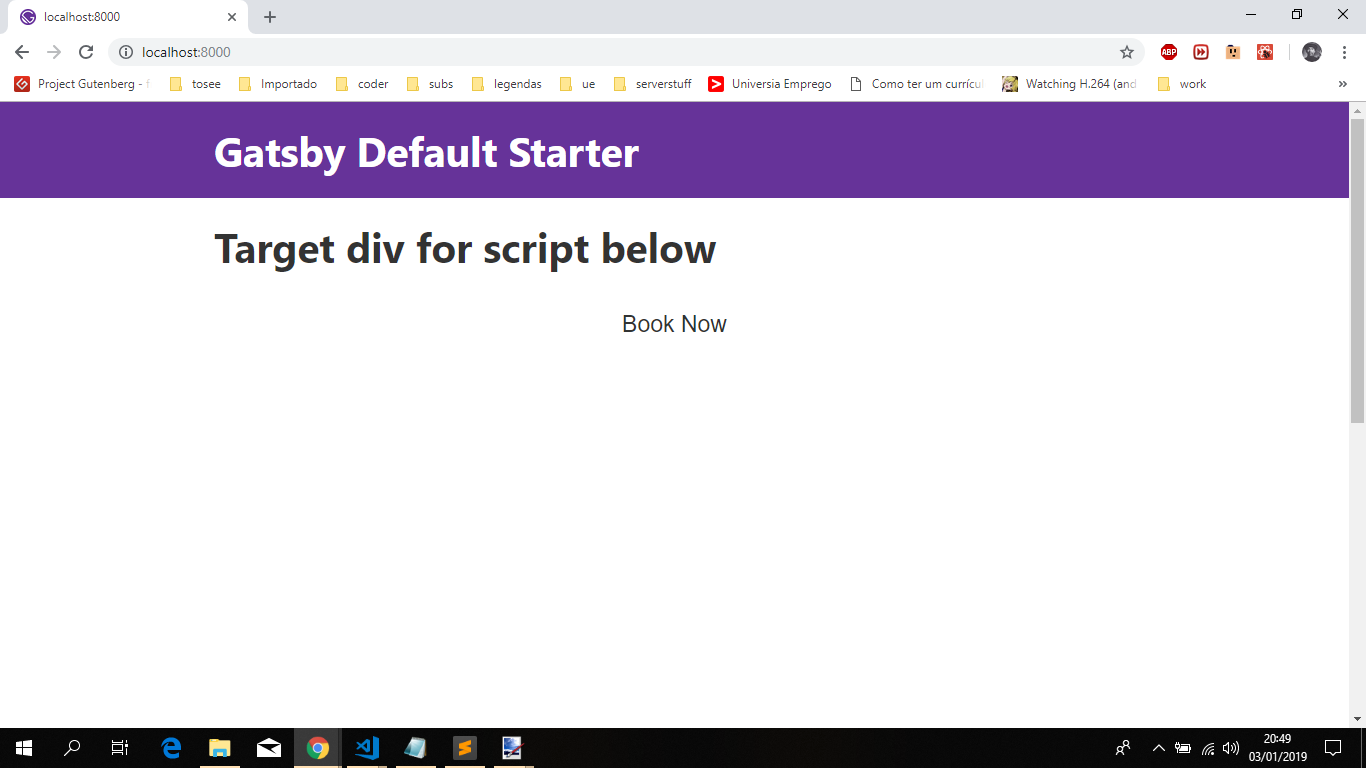1366x768 pixels.
Task: Open the tosee bookmarks folder
Action: (x=195, y=84)
